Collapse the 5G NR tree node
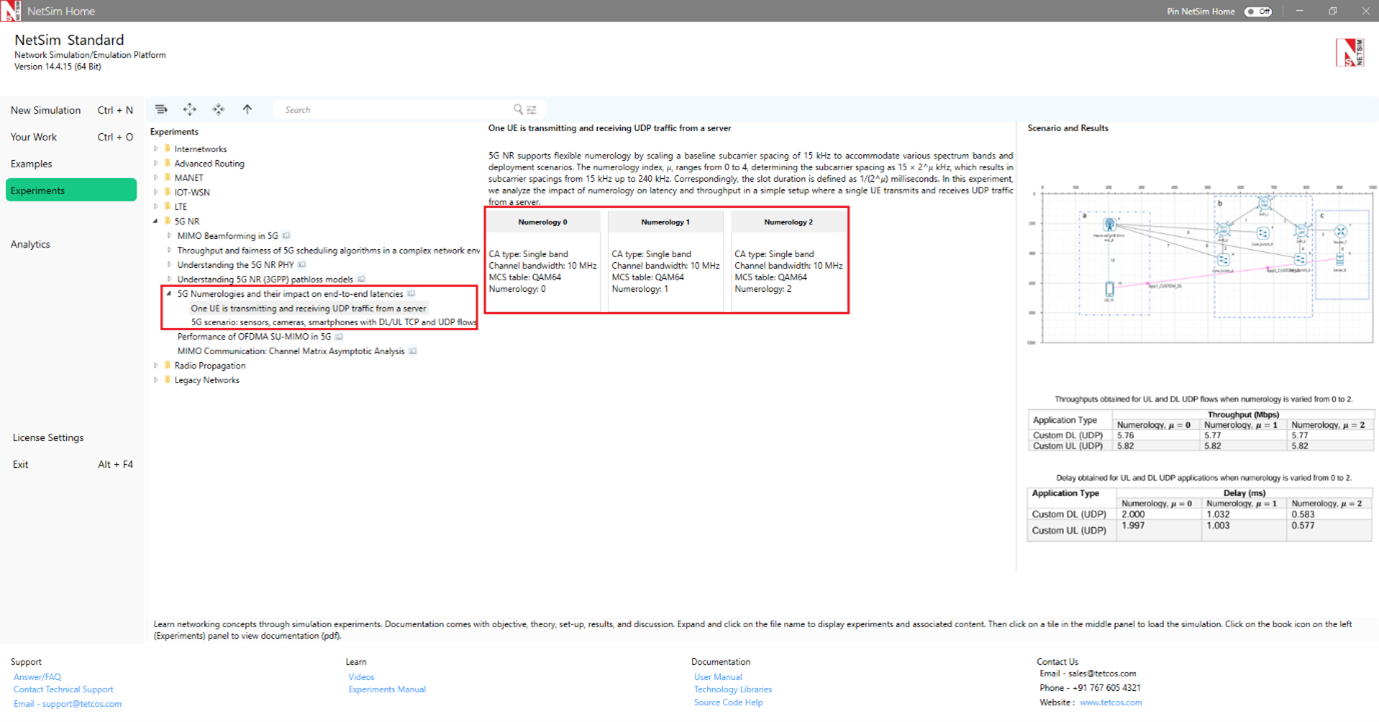 [156, 221]
